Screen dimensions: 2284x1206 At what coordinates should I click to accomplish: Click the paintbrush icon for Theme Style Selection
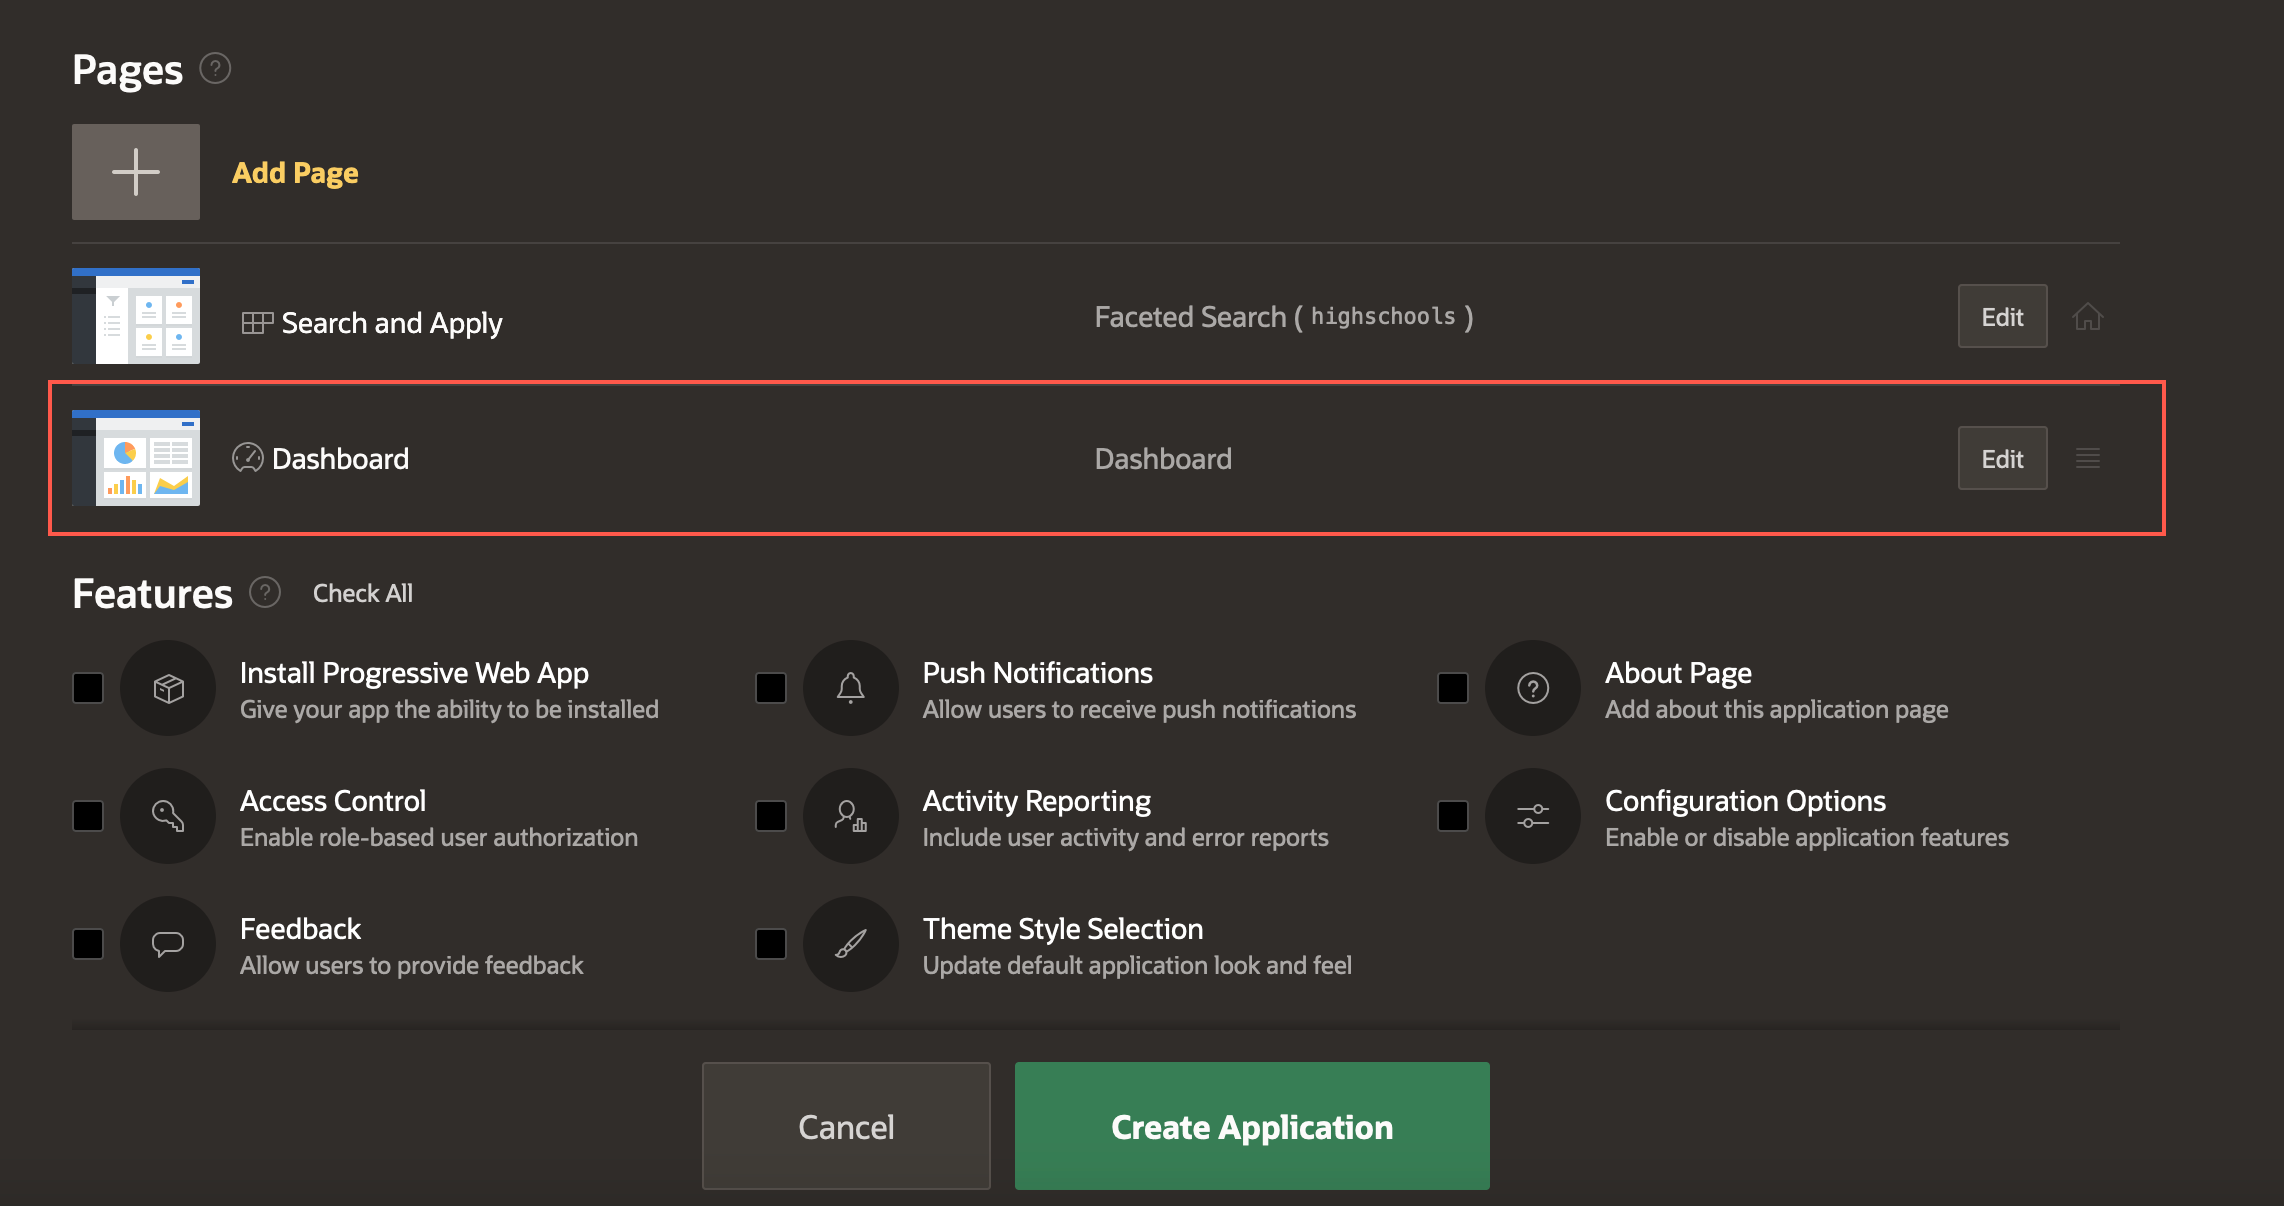[x=851, y=944]
